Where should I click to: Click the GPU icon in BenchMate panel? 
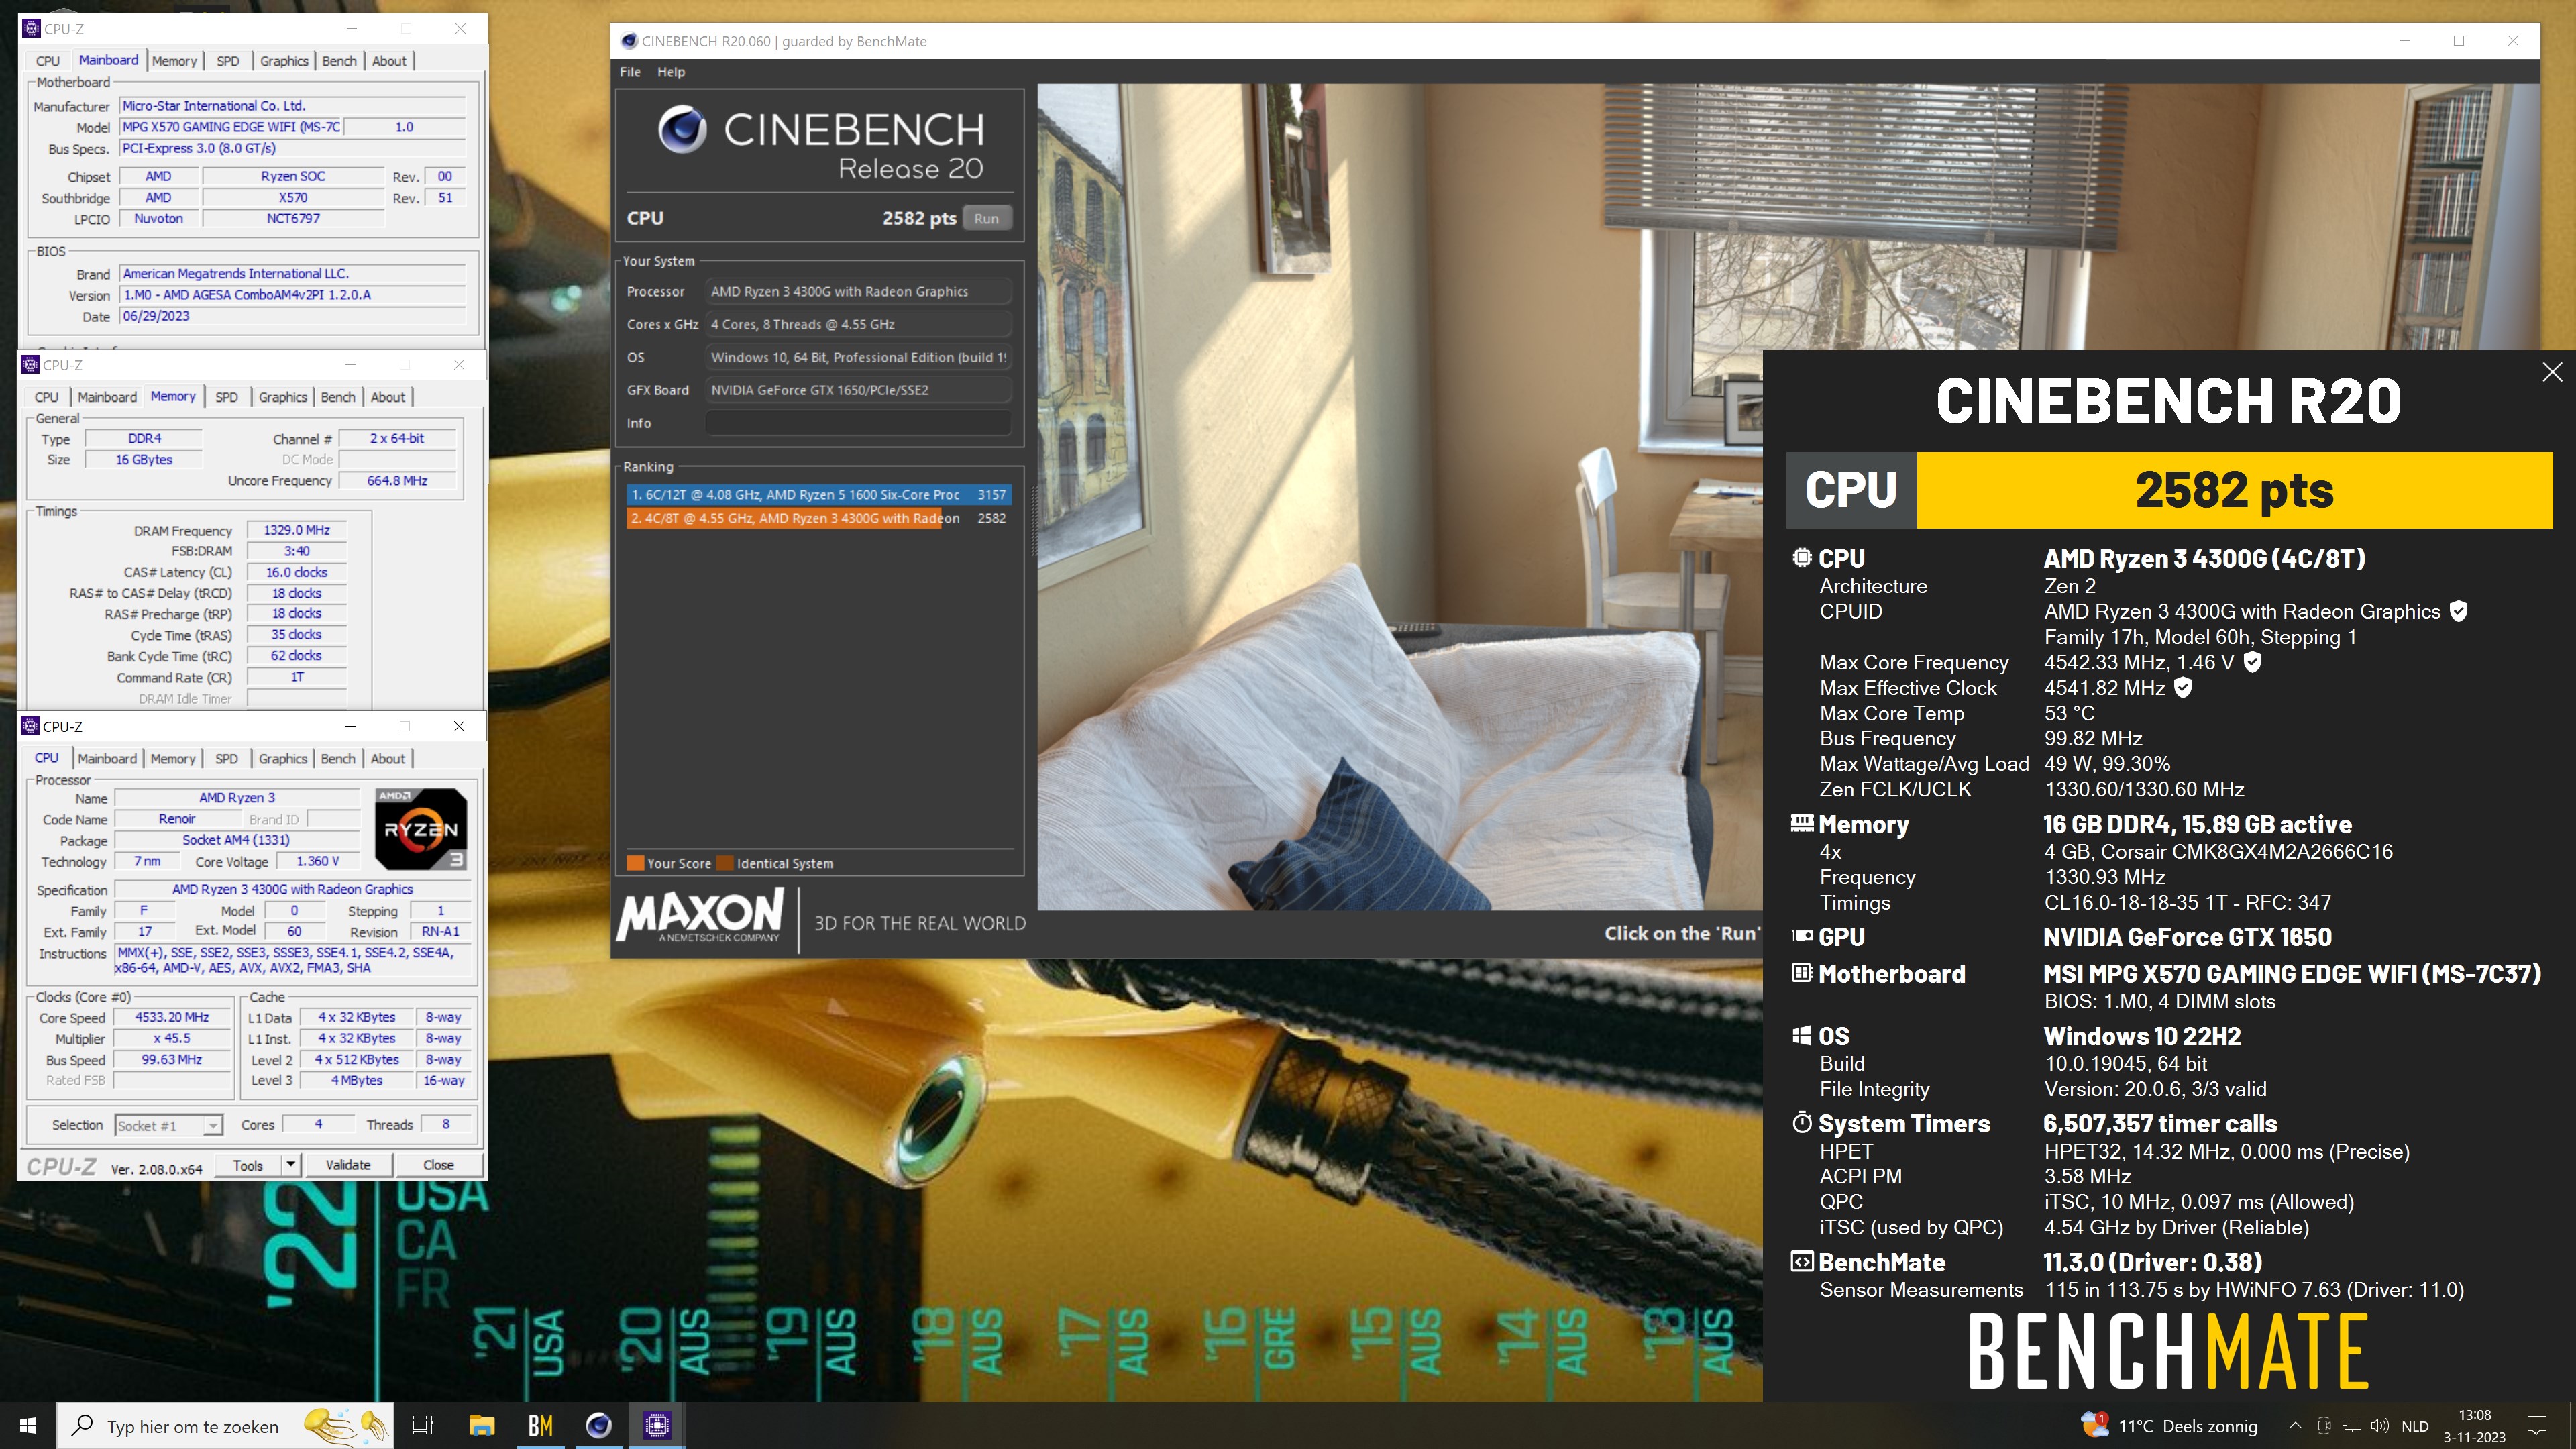1802,936
